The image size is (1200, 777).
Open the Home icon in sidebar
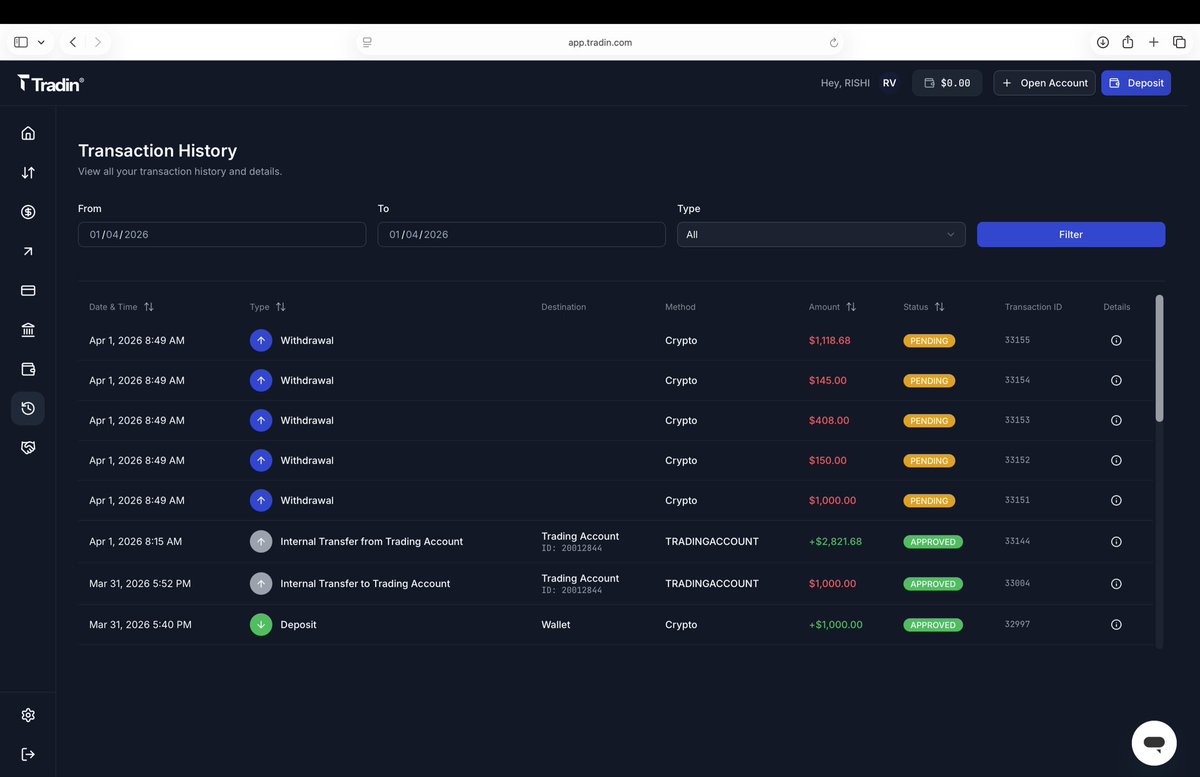tap(28, 133)
